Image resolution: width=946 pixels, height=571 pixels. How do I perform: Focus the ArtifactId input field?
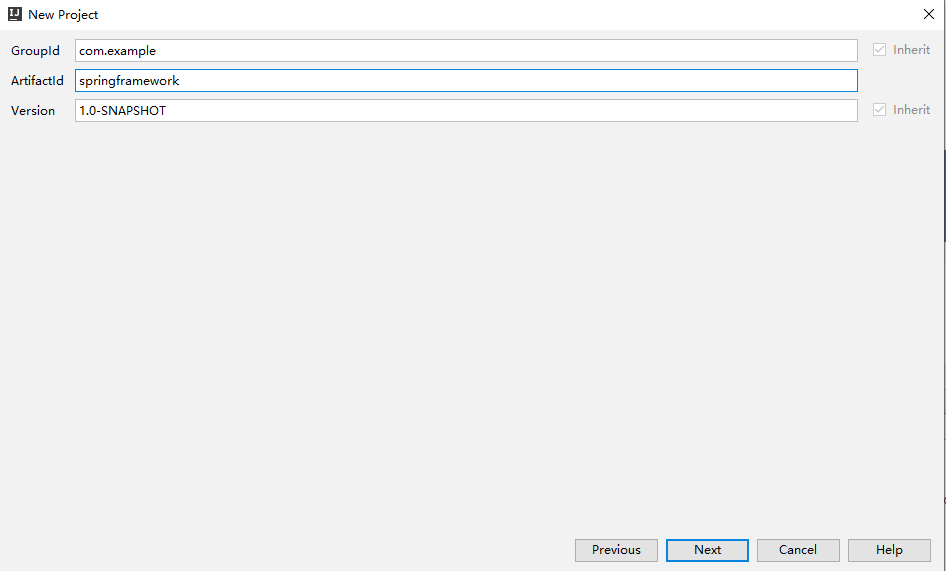(x=465, y=81)
